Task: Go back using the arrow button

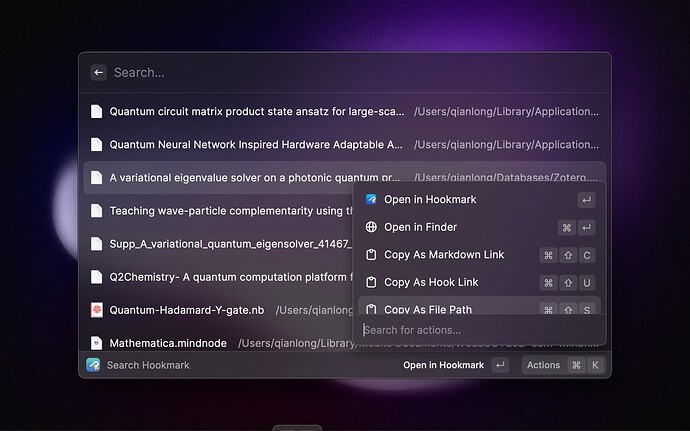Action: [99, 73]
